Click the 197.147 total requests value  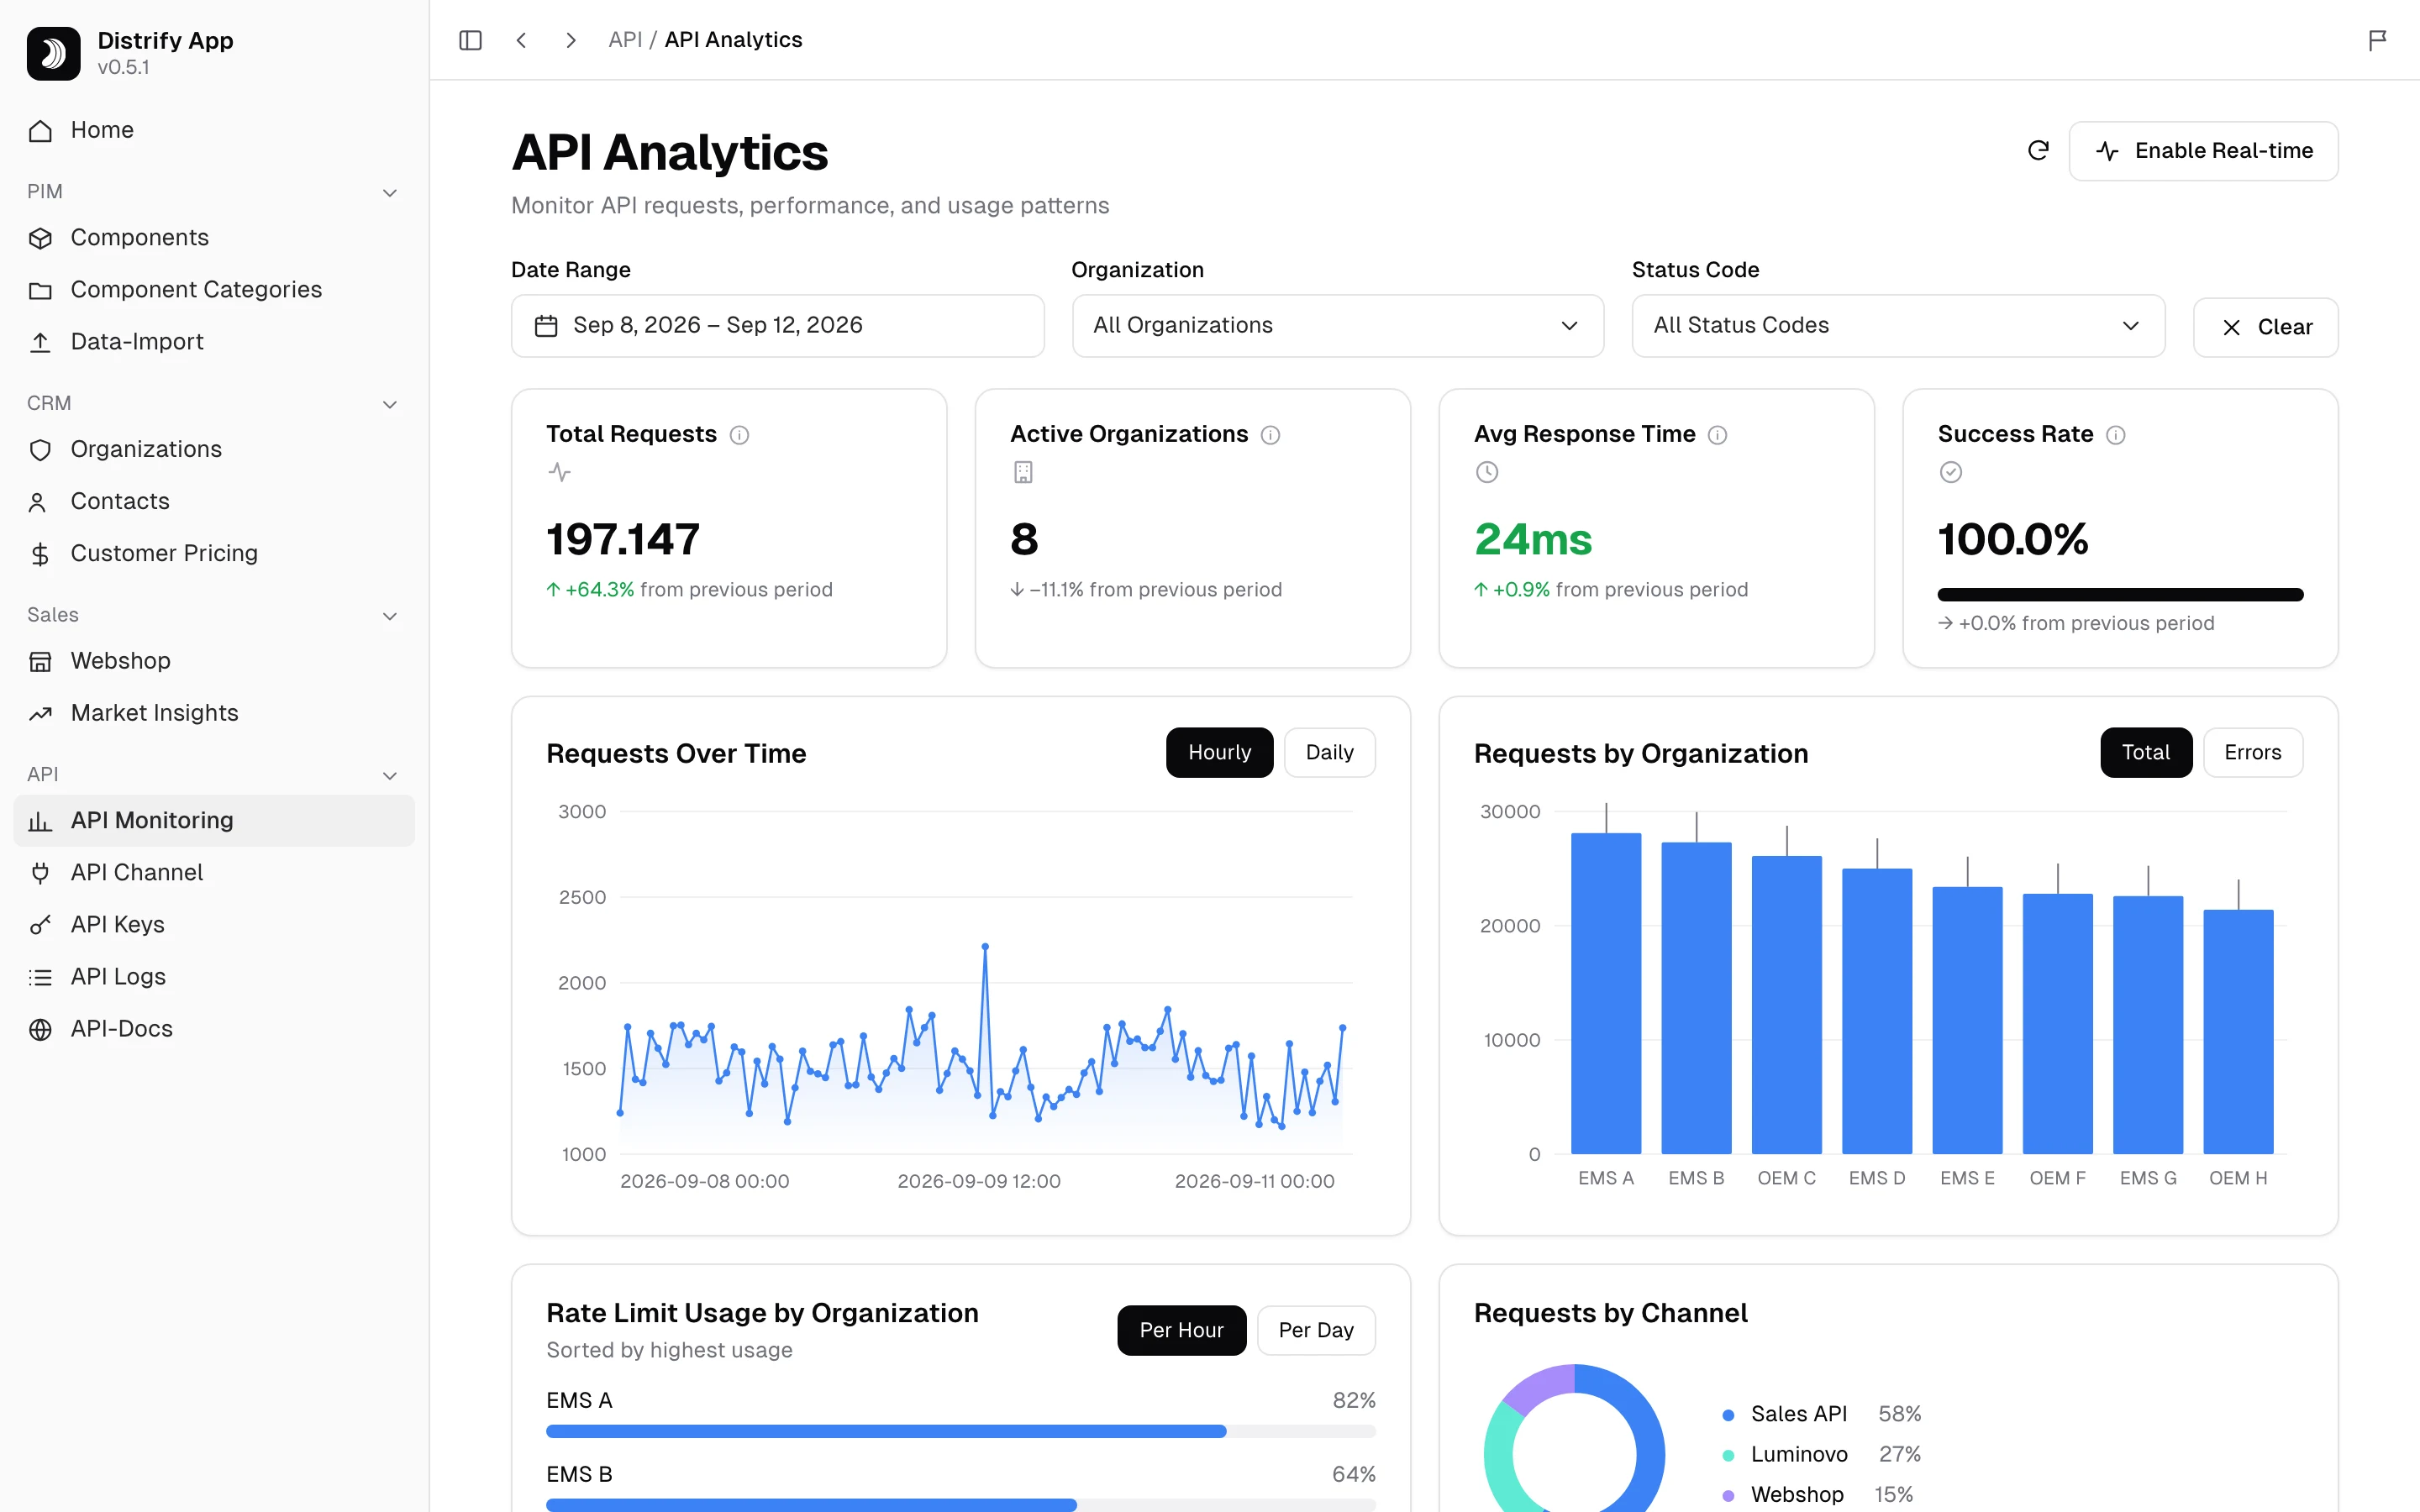(x=622, y=540)
